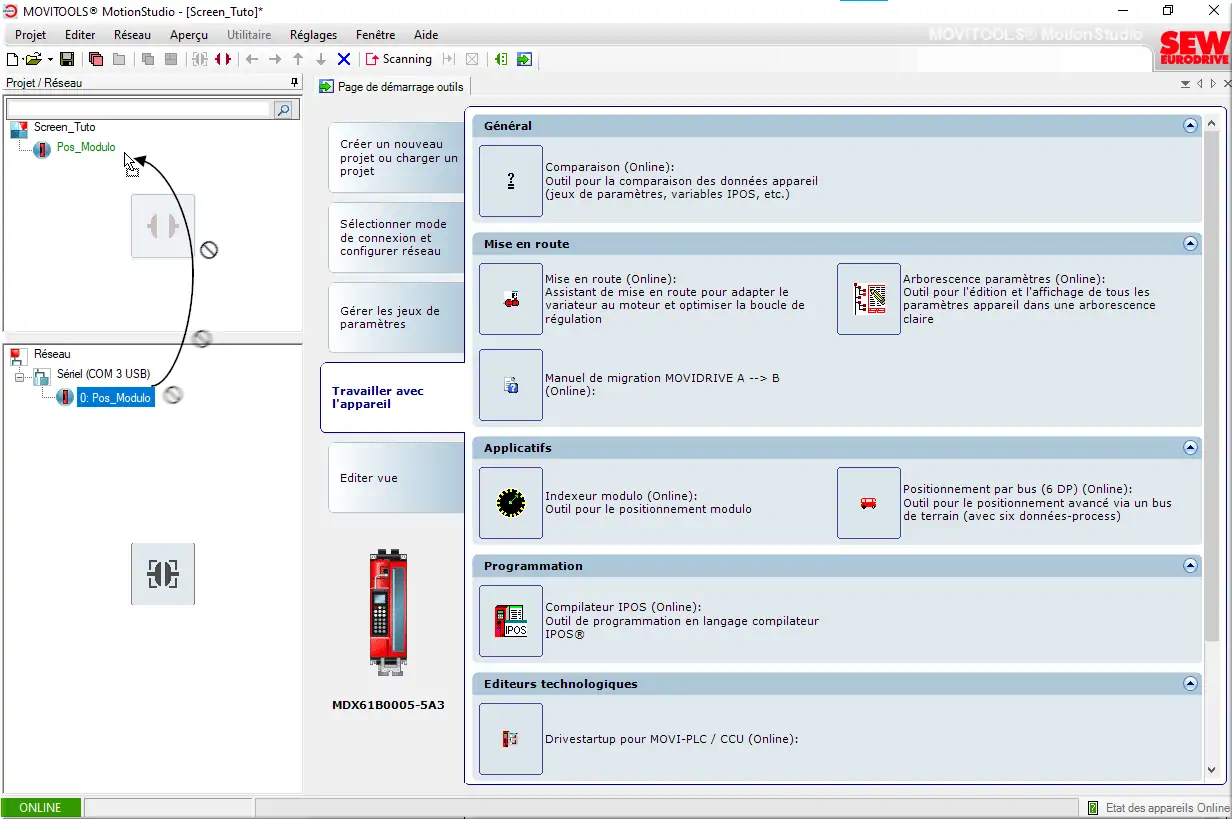Pin the Projet / Réseau panel
The height and width of the screenshot is (819, 1232).
(x=294, y=83)
